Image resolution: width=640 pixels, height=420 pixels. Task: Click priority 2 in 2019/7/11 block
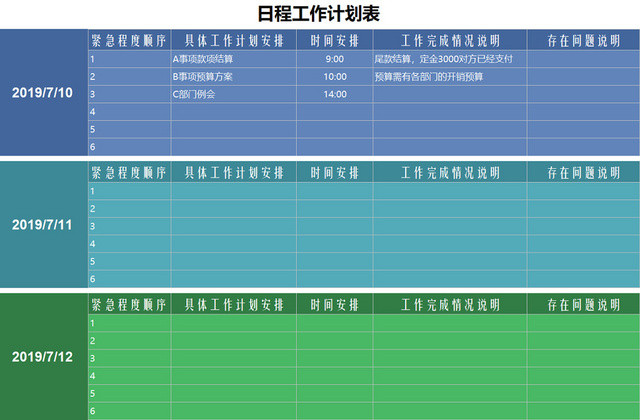tap(129, 209)
